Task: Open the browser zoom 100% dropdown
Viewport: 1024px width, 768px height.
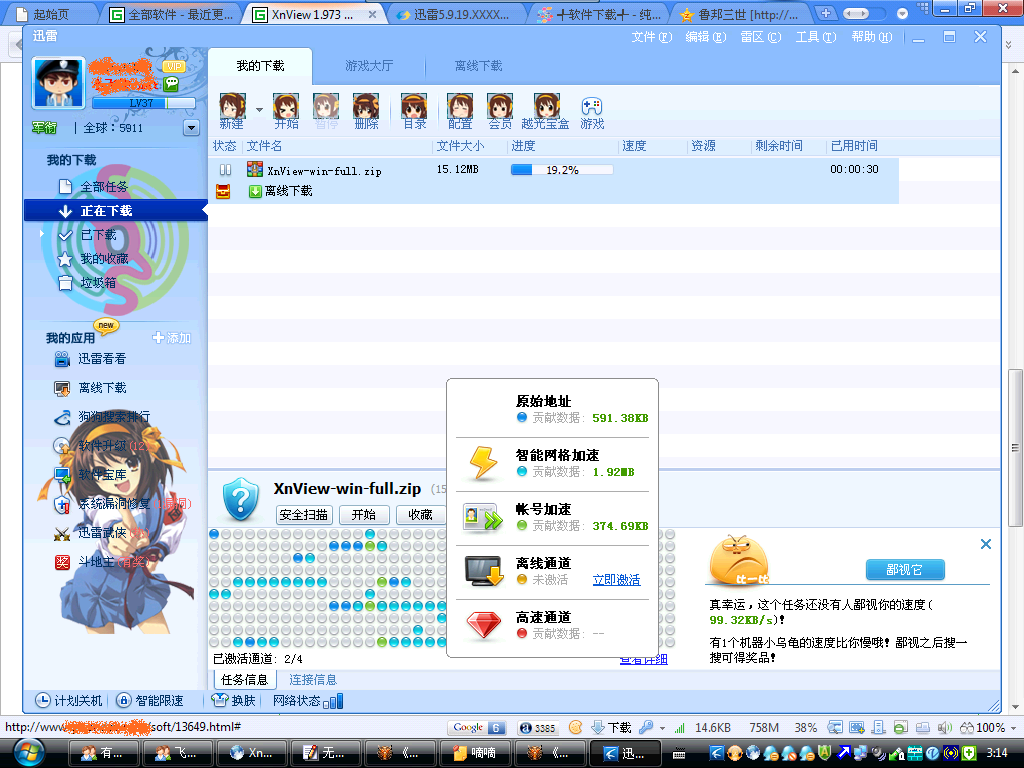Action: click(x=1013, y=728)
